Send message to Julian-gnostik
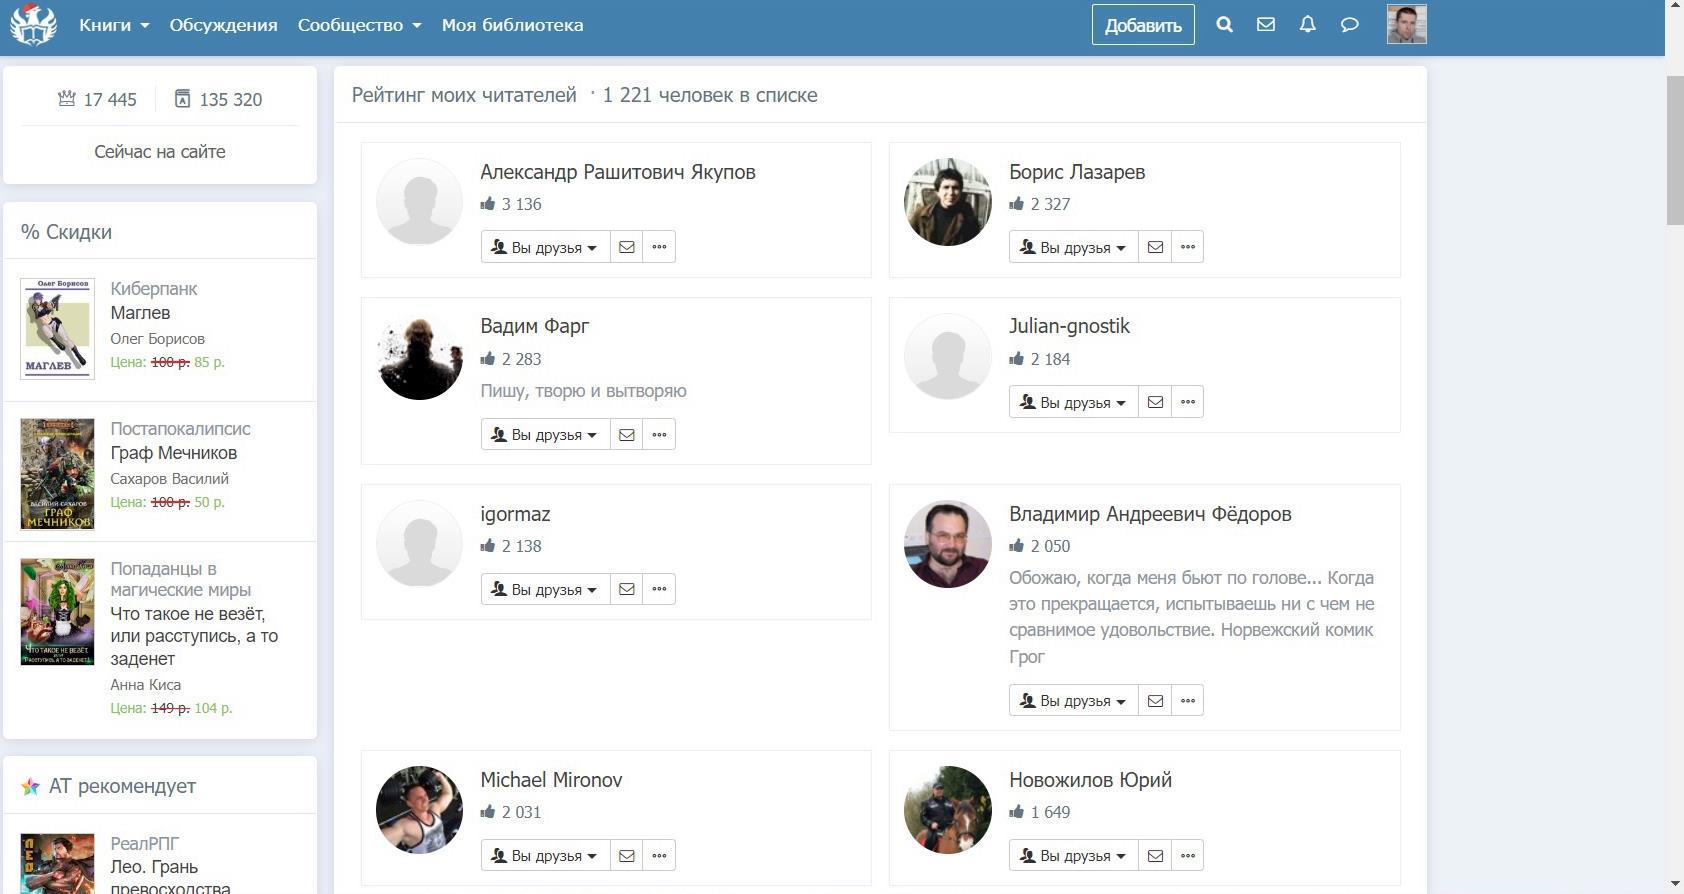Viewport: 1684px width, 894px height. pos(1155,402)
